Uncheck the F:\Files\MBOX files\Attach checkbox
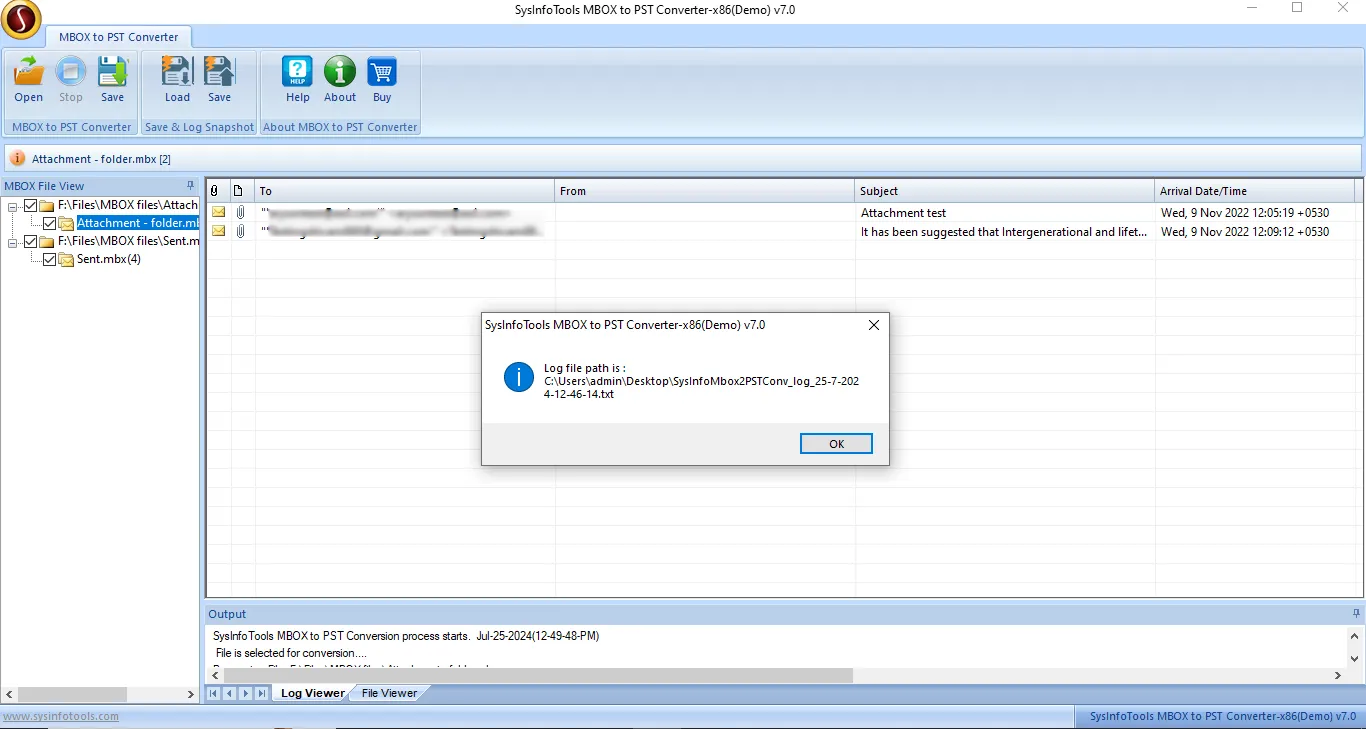Image resolution: width=1366 pixels, height=729 pixels. [30, 205]
